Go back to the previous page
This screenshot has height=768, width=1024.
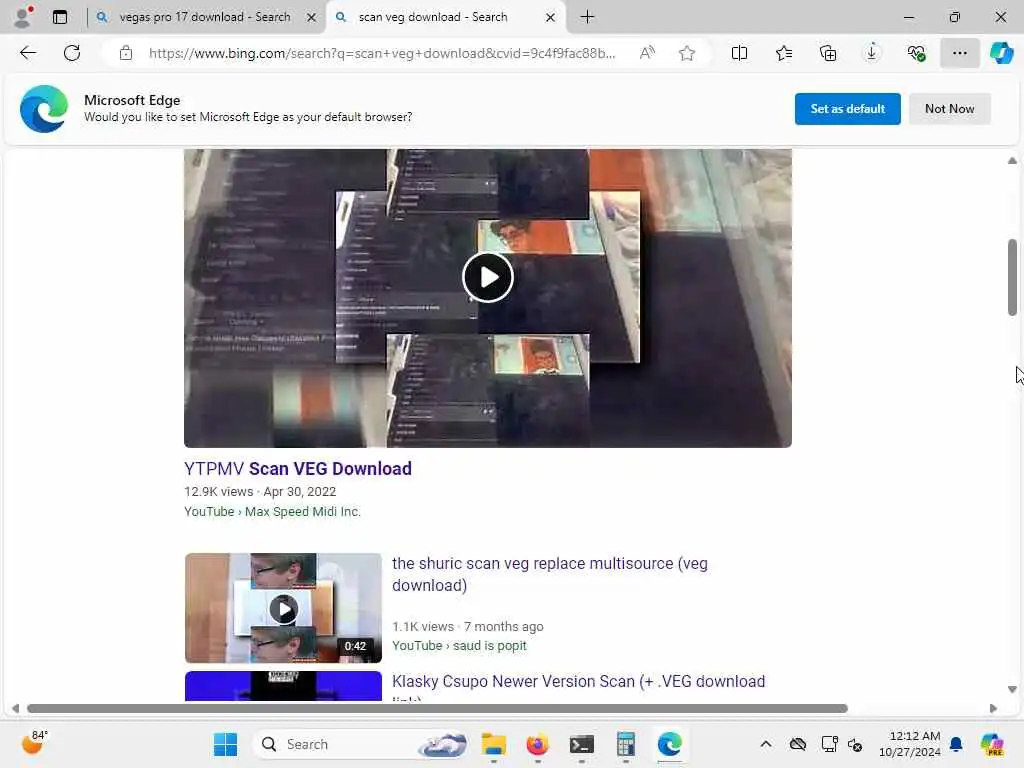(x=28, y=53)
